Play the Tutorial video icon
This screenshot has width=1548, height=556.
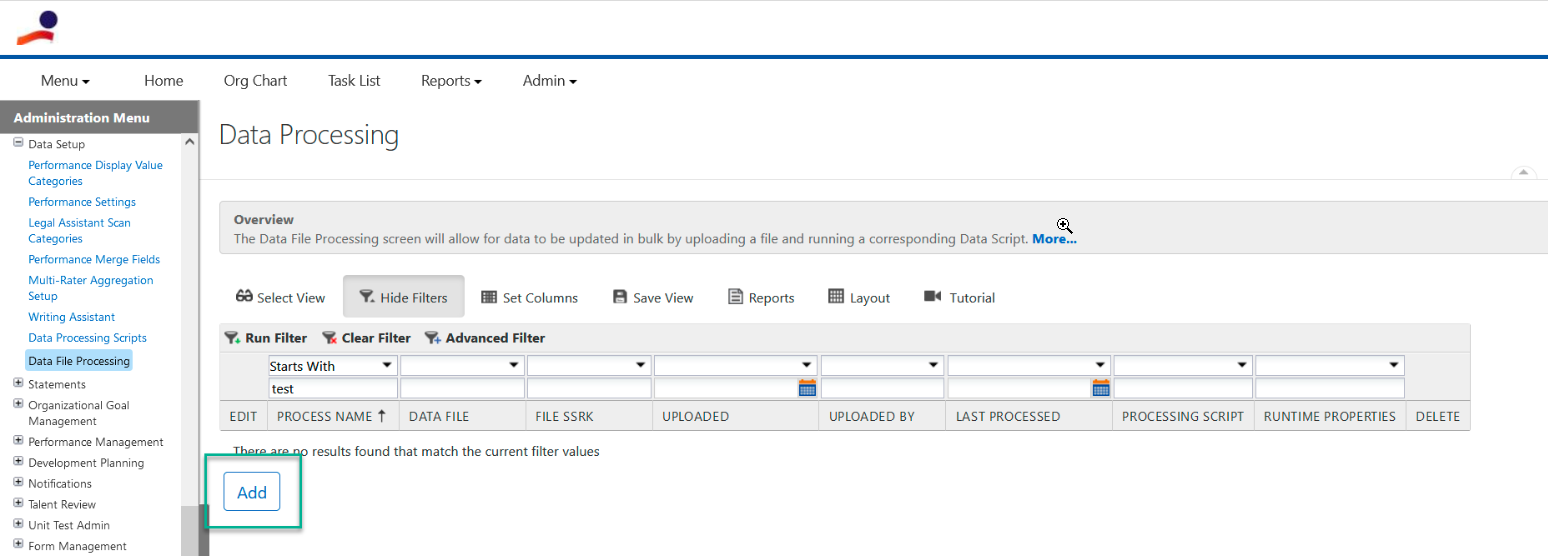tap(933, 296)
